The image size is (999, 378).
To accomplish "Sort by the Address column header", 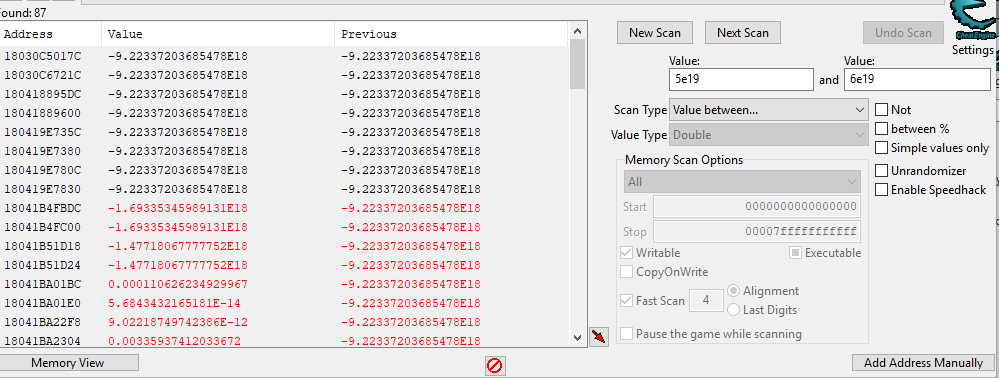I will click(51, 34).
